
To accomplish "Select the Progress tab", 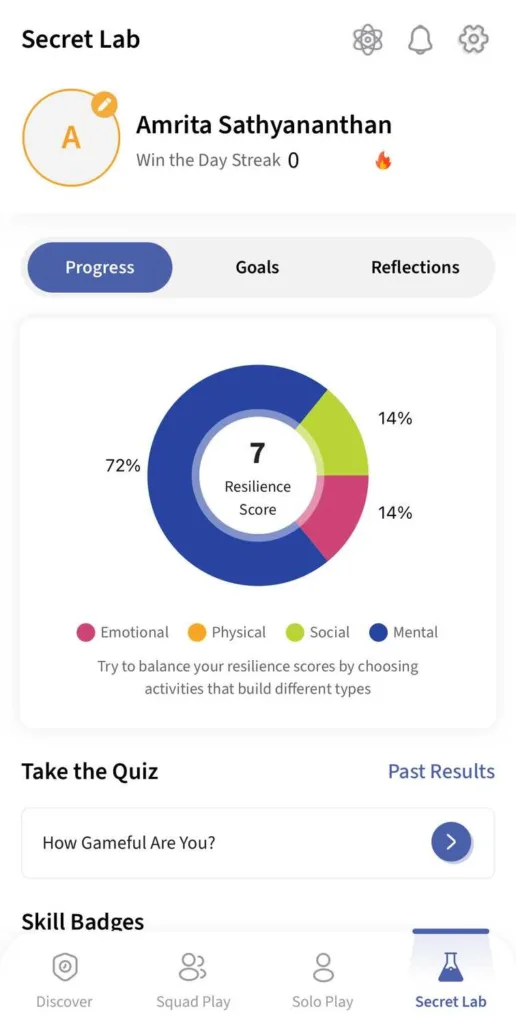I will [x=99, y=267].
